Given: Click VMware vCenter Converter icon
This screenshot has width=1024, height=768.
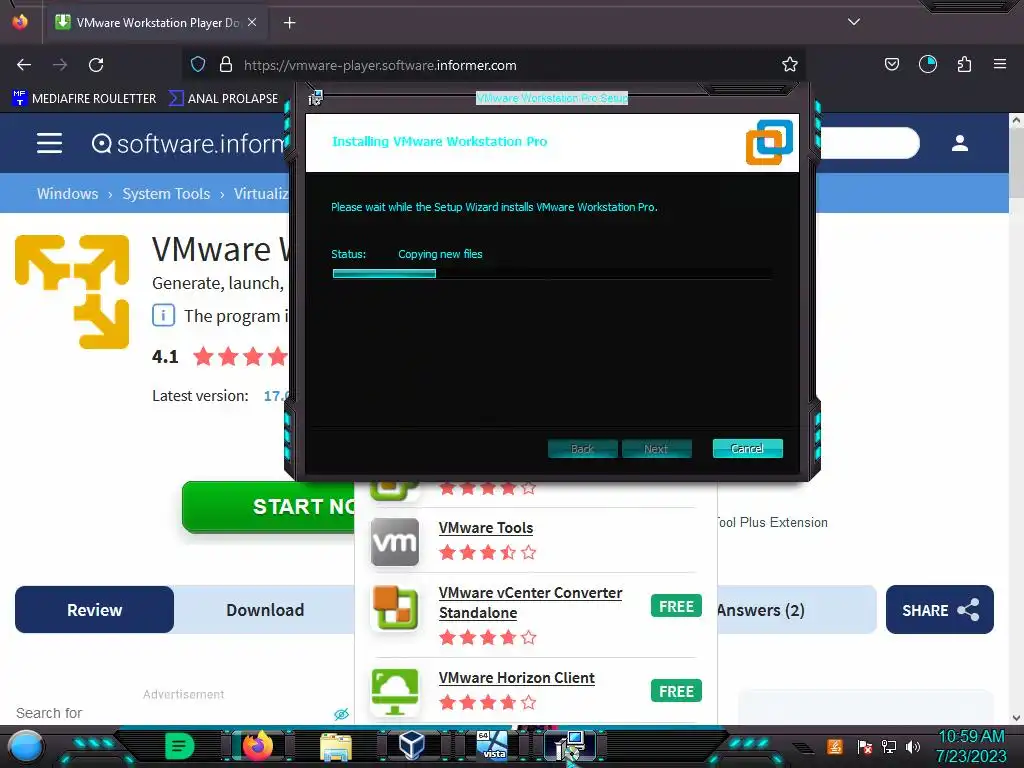Looking at the screenshot, I should tap(394, 608).
